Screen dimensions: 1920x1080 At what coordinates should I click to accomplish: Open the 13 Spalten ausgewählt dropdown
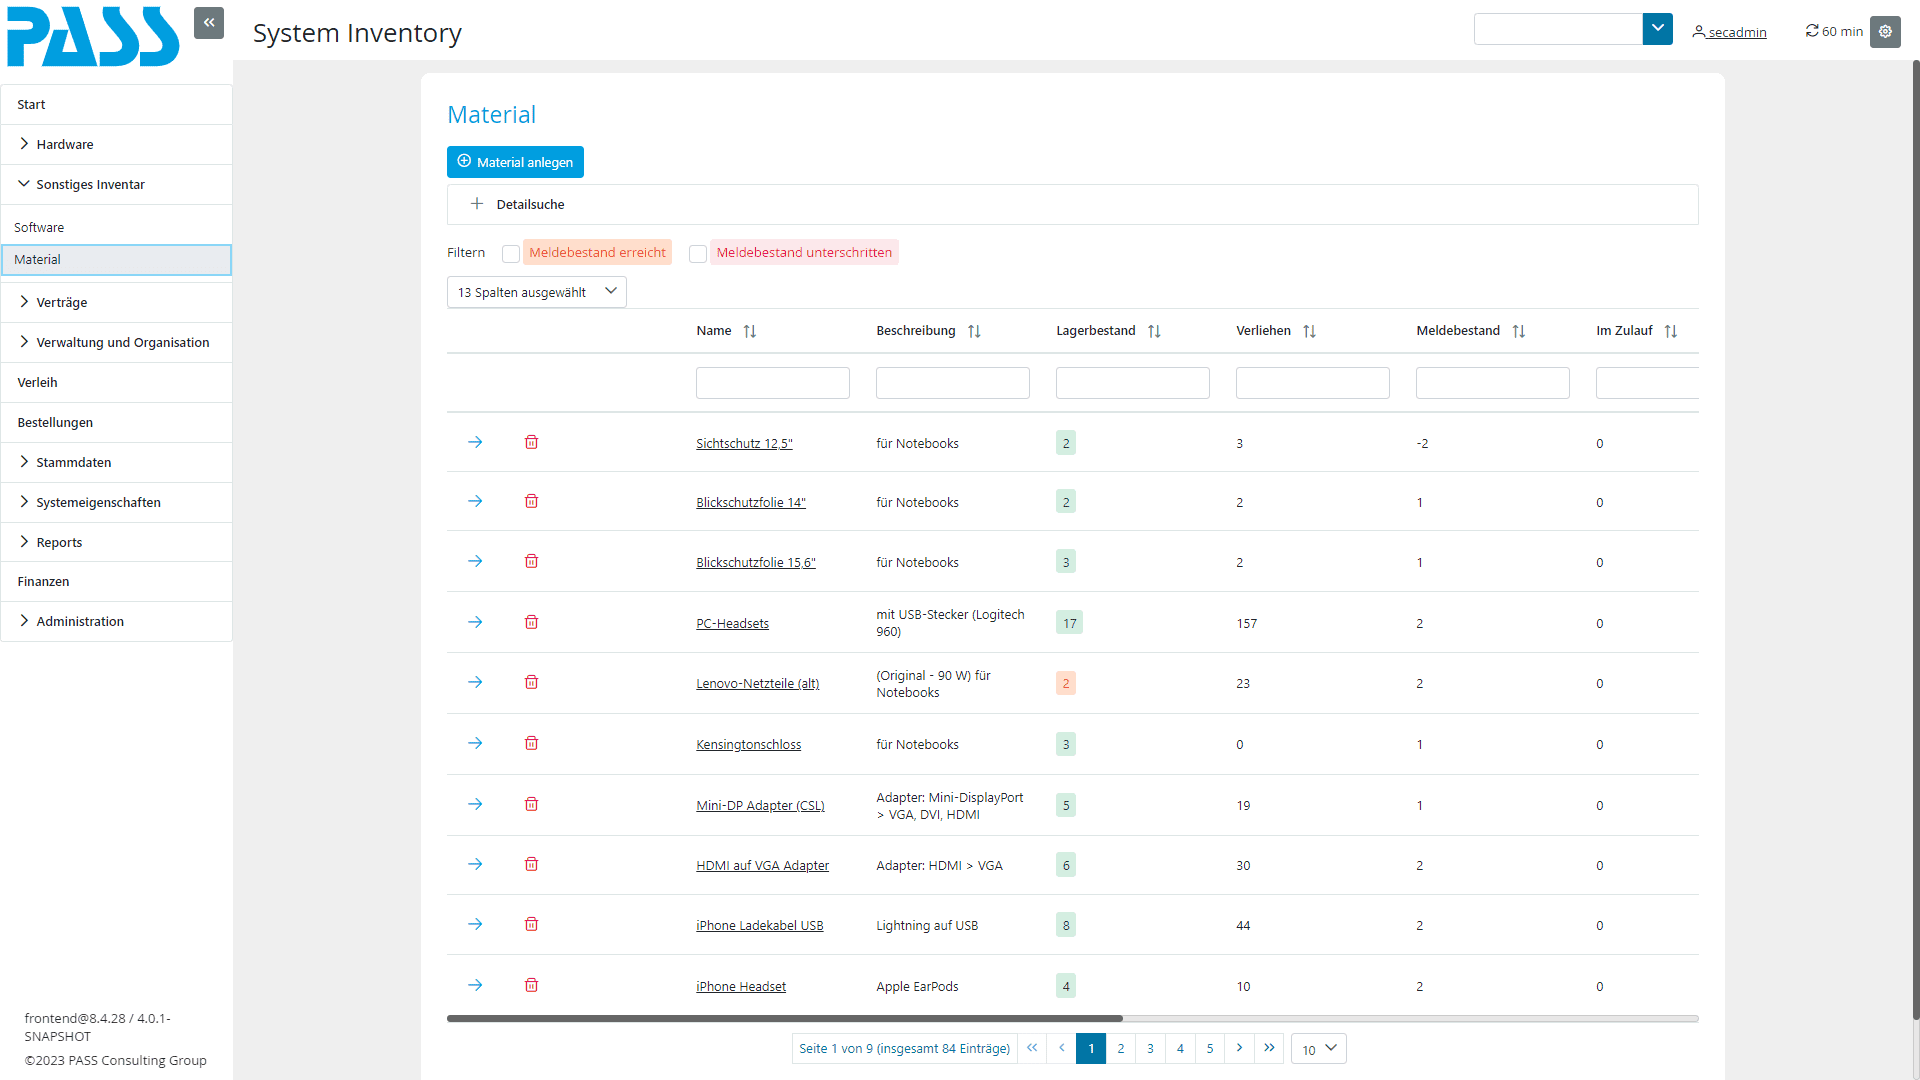(537, 292)
